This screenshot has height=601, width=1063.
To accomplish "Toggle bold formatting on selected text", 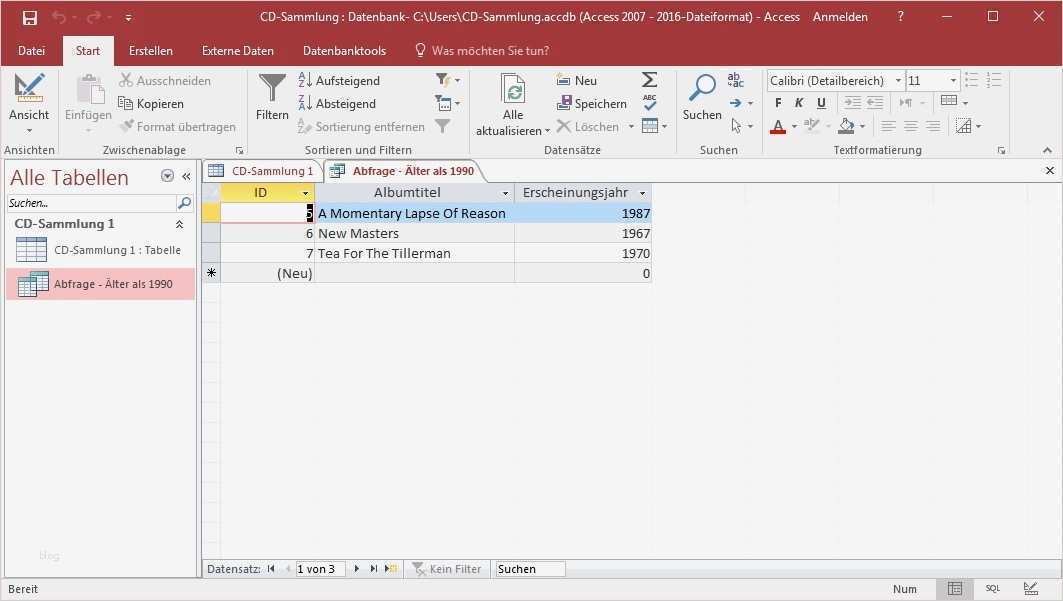I will click(777, 102).
